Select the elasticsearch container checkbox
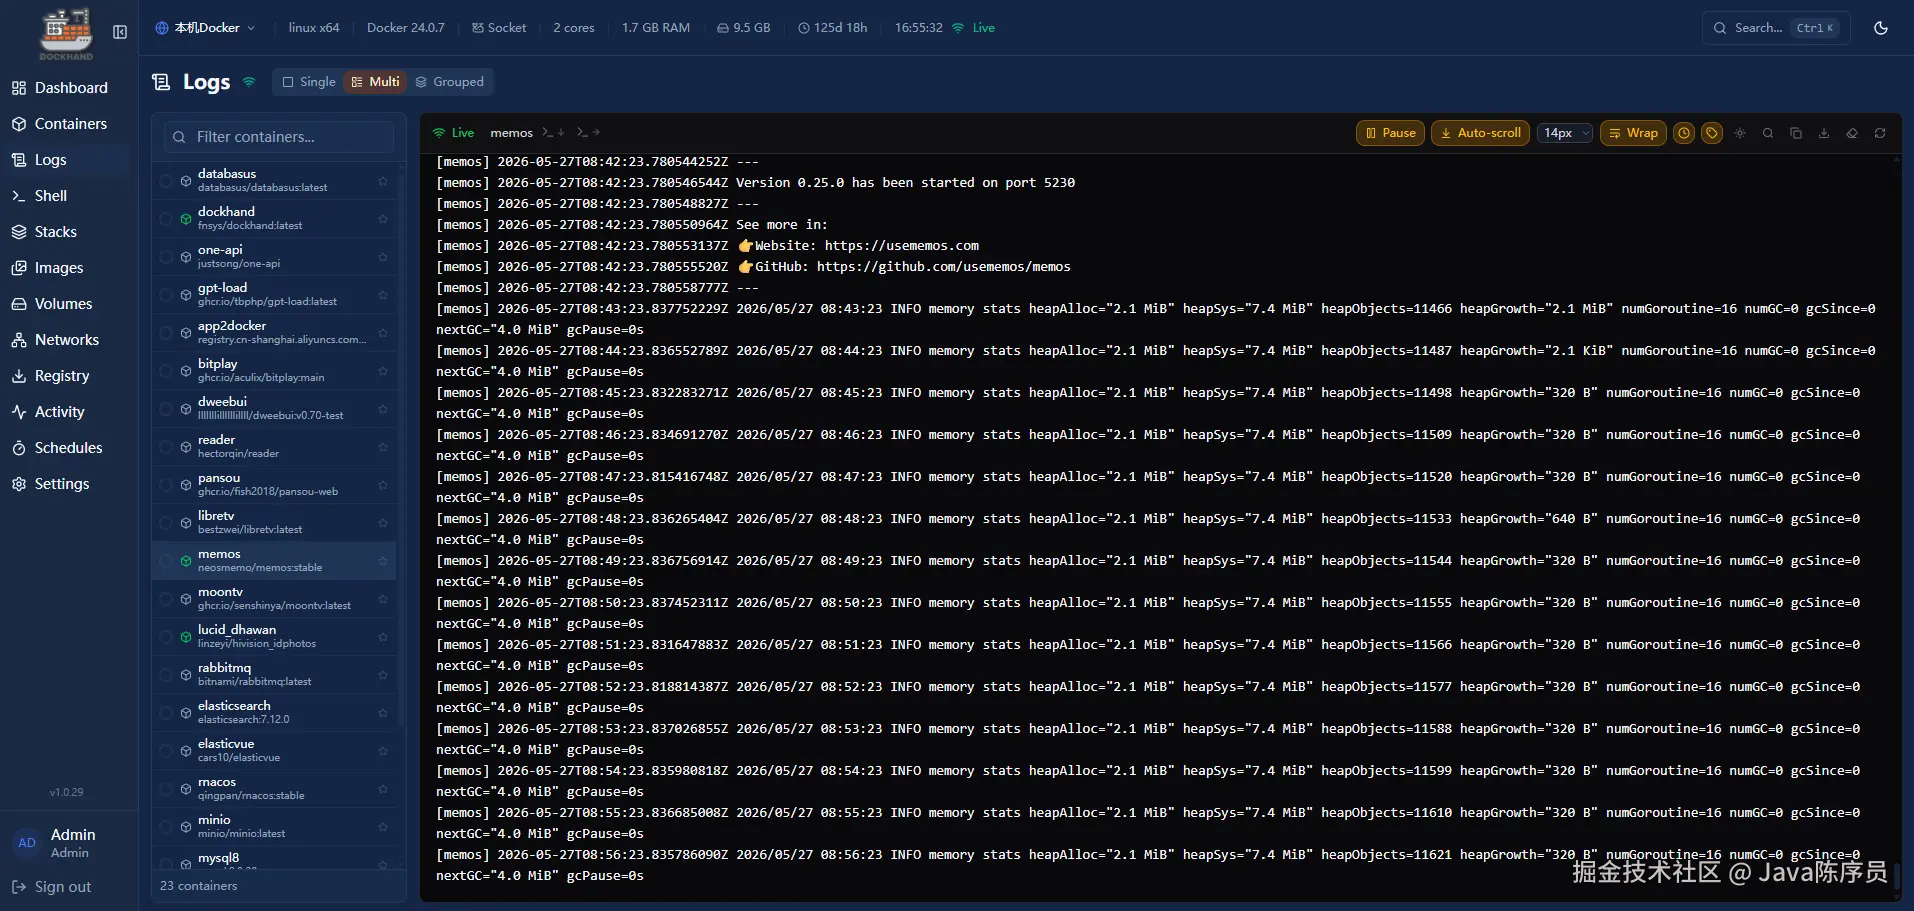 (166, 713)
